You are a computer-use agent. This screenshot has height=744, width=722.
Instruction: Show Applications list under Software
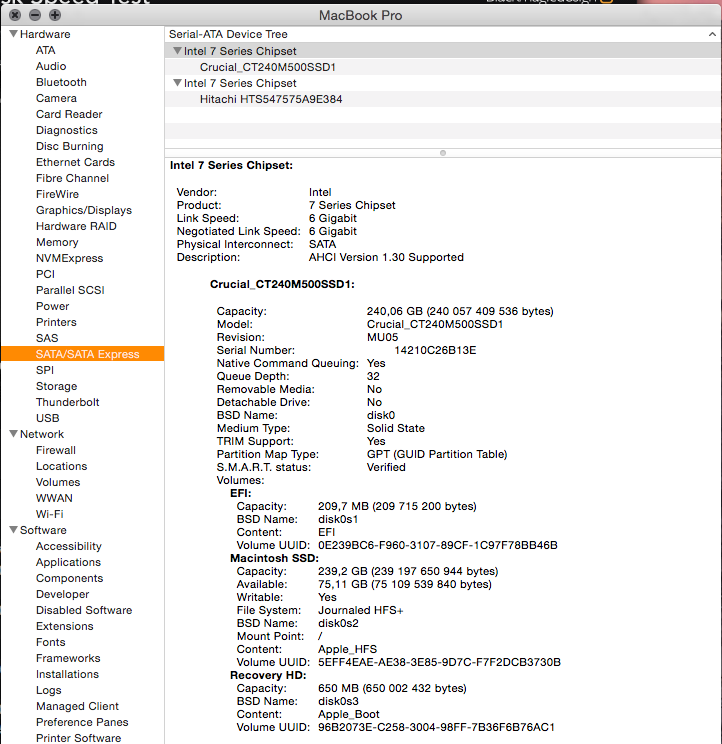(68, 562)
